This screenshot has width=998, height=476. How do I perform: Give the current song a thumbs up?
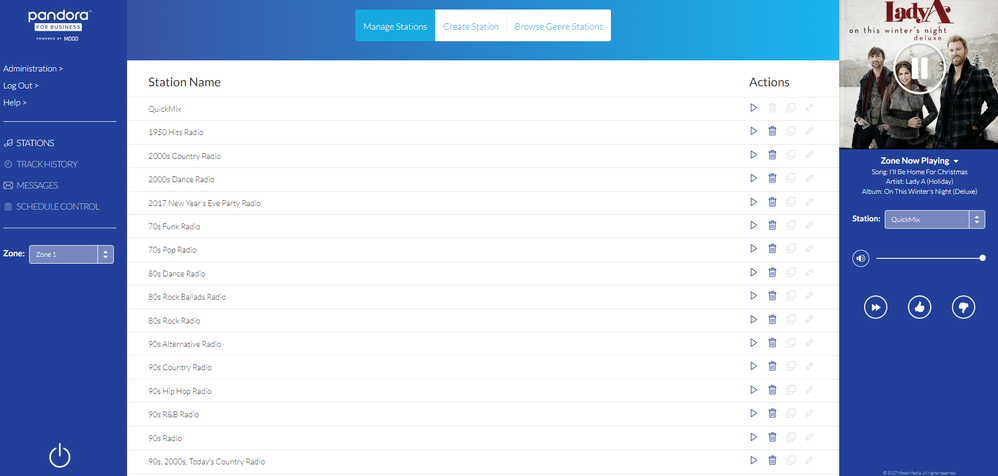pyautogui.click(x=919, y=308)
